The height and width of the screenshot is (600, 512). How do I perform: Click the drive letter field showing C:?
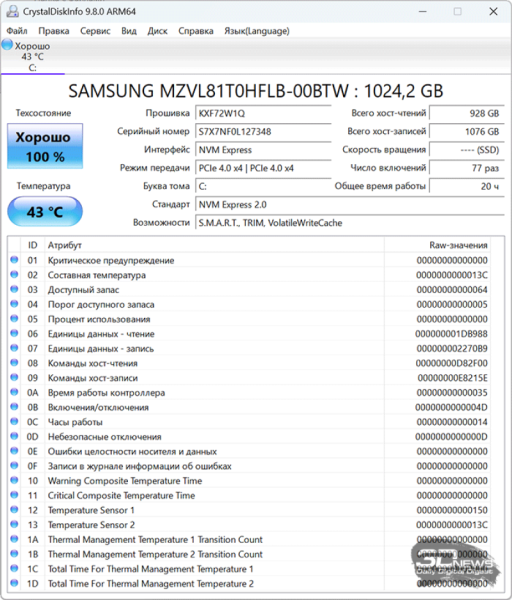(x=263, y=186)
